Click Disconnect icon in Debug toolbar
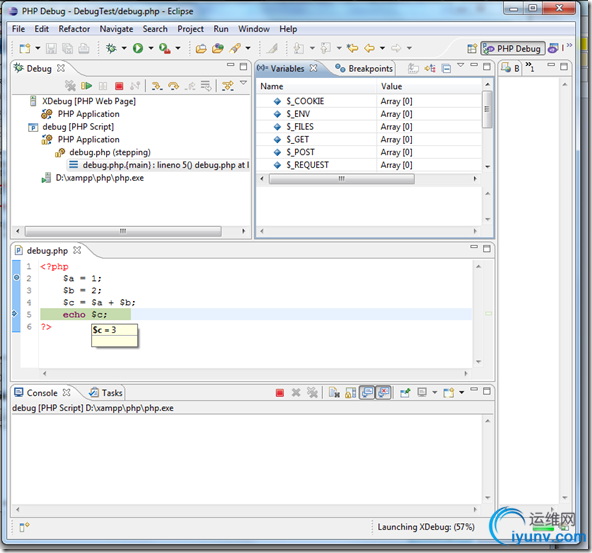592x553 pixels. (135, 86)
